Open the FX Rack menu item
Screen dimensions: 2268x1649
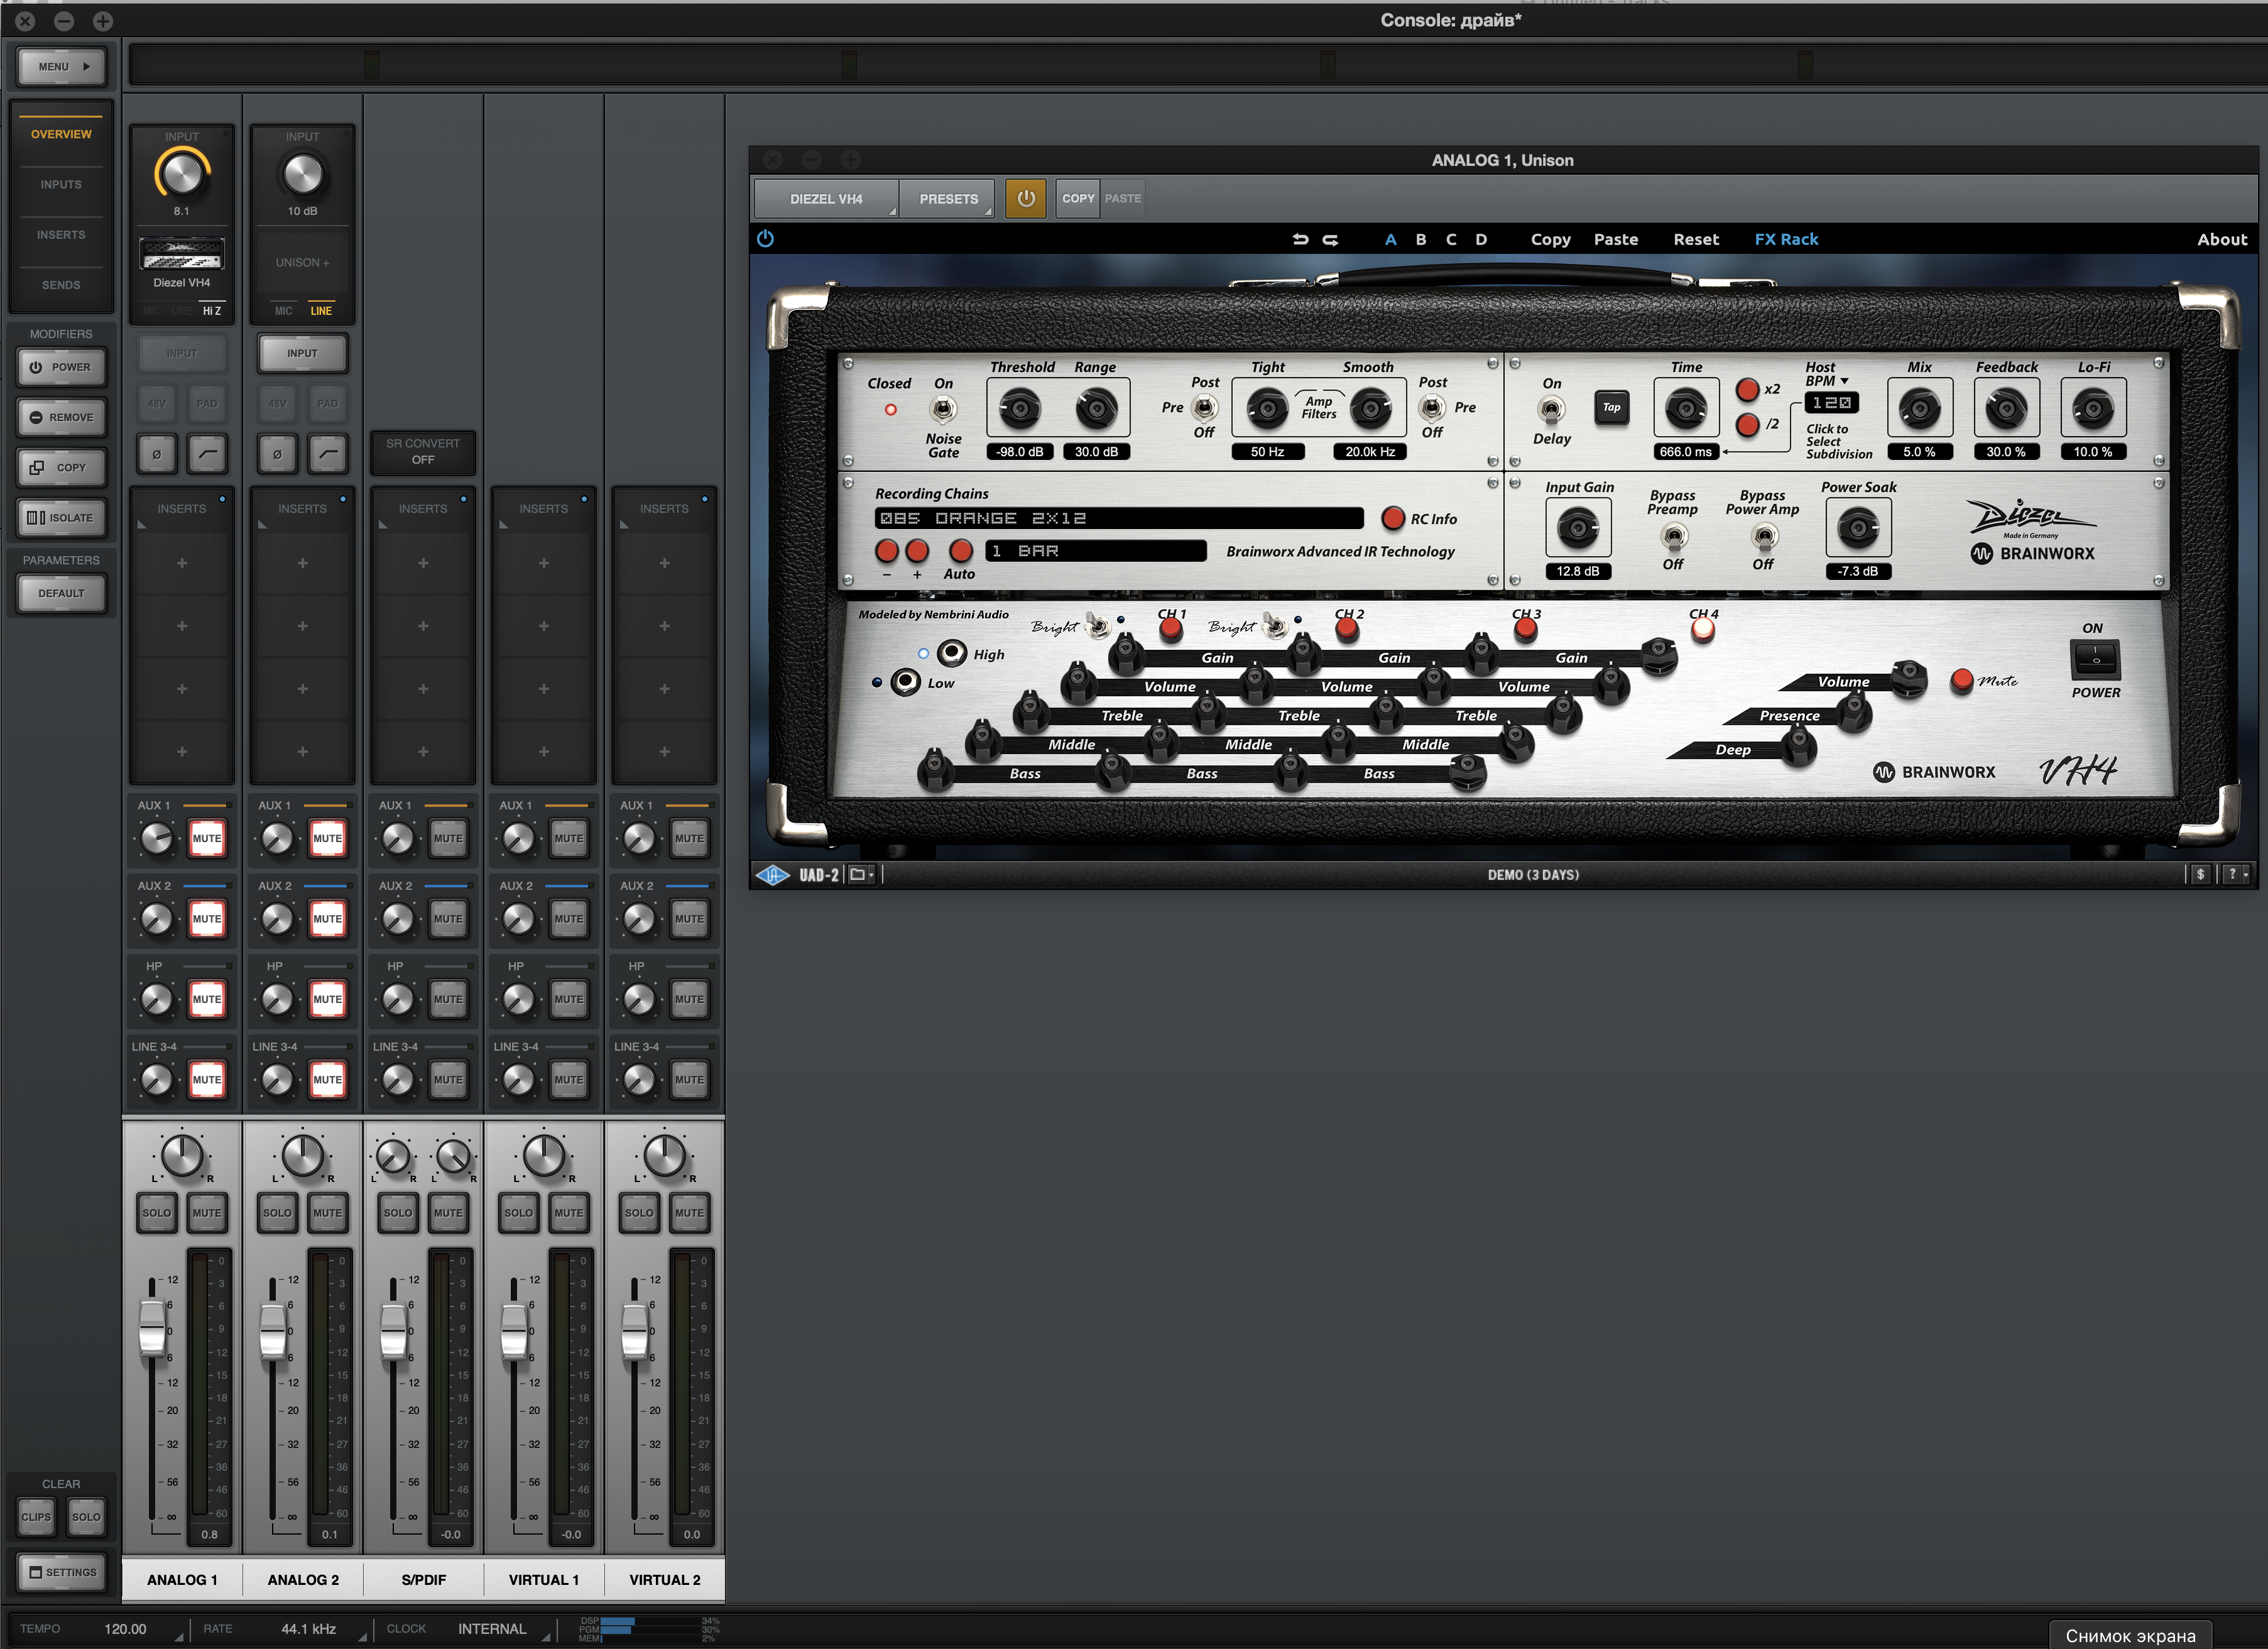click(1786, 239)
